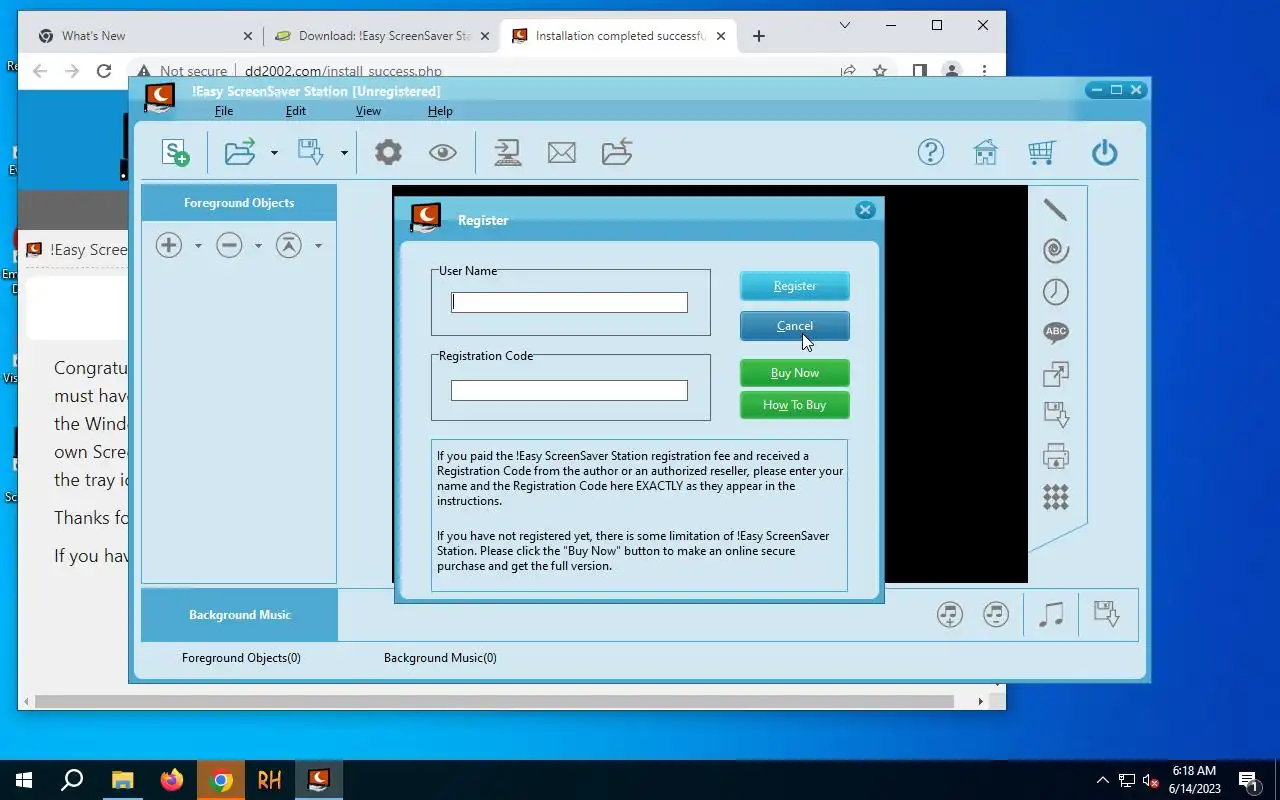1280x800 pixels.
Task: Open settings with the gear icon
Action: click(388, 152)
